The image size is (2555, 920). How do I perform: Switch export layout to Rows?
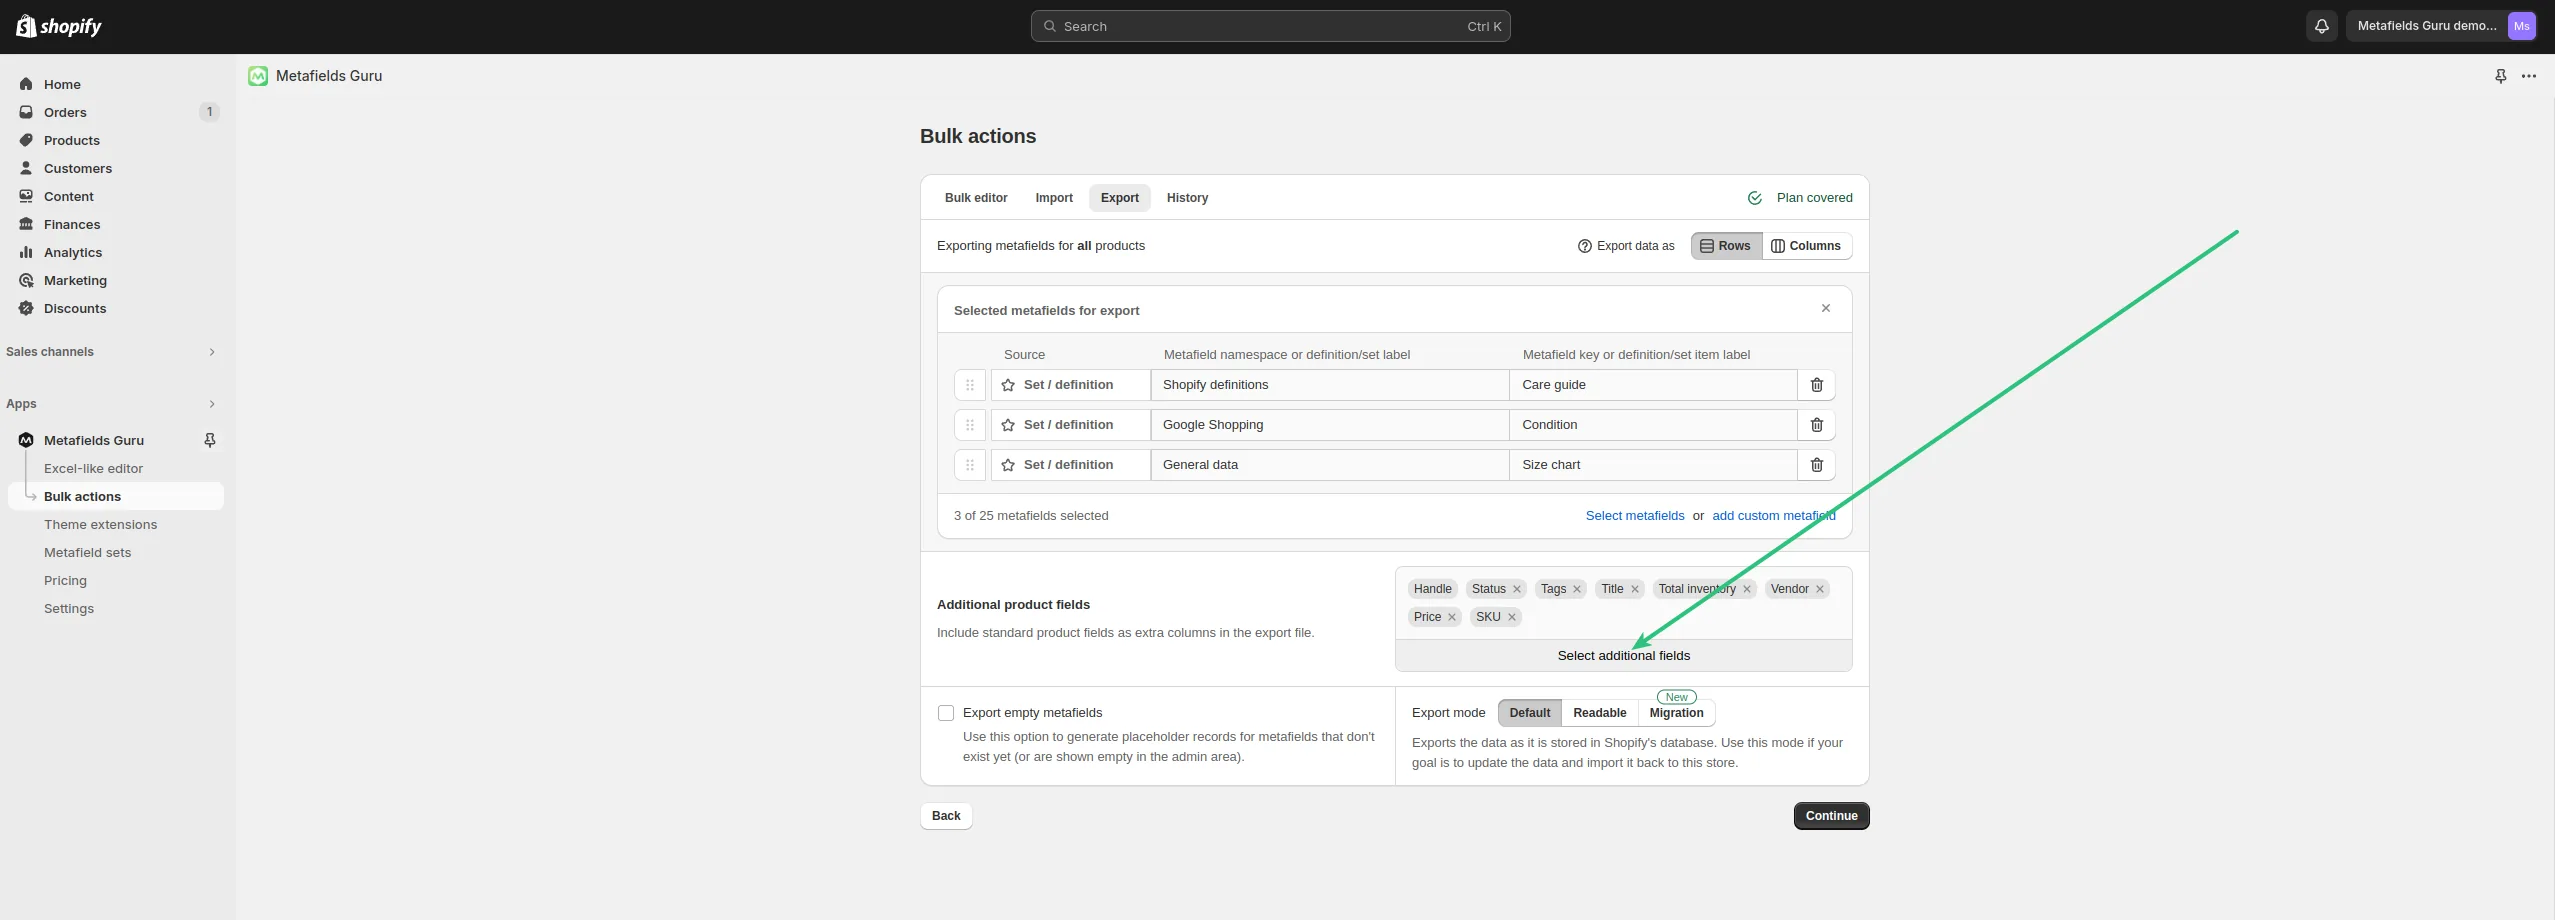pos(1727,246)
